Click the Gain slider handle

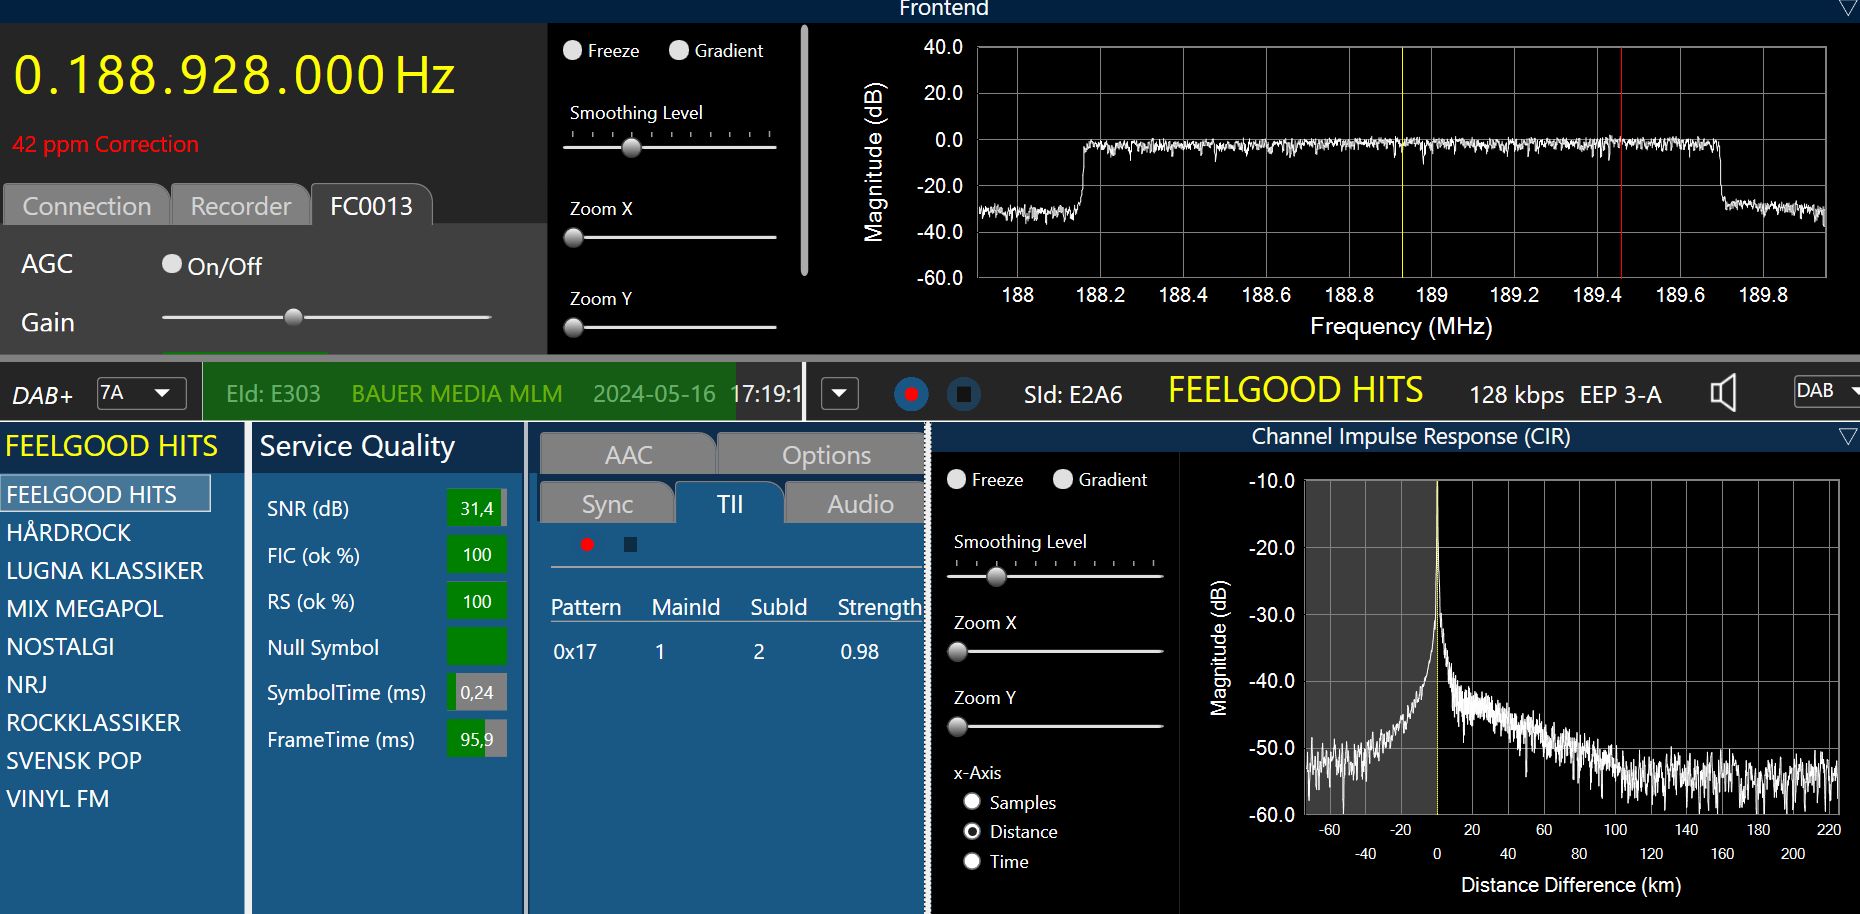coord(293,317)
